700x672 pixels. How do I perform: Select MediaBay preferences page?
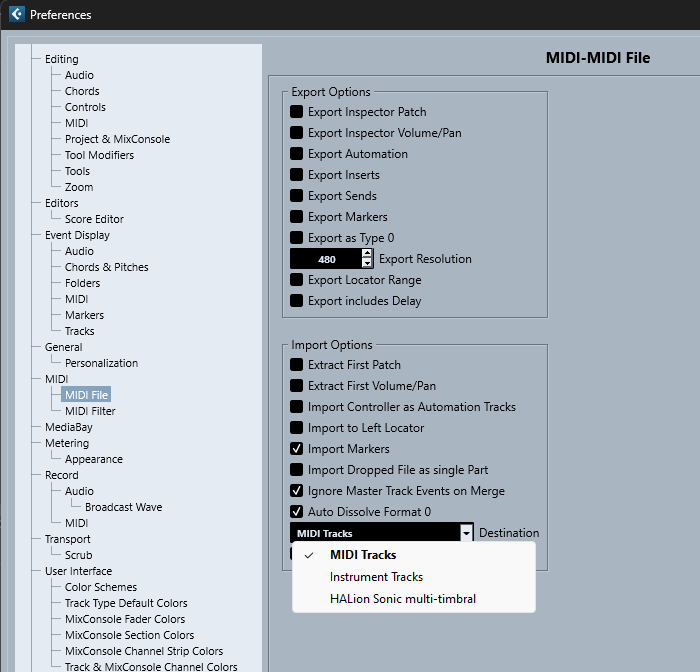point(69,427)
